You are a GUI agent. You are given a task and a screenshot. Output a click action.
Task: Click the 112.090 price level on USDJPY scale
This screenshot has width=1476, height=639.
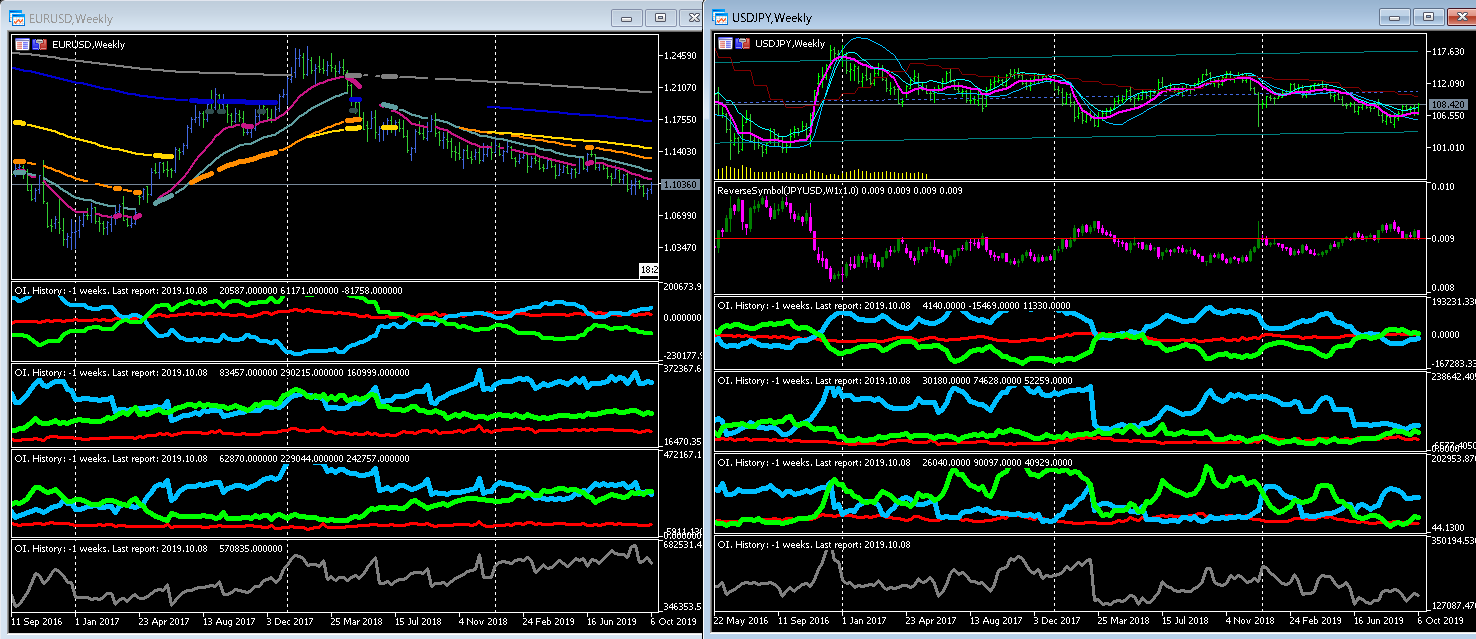1448,84
